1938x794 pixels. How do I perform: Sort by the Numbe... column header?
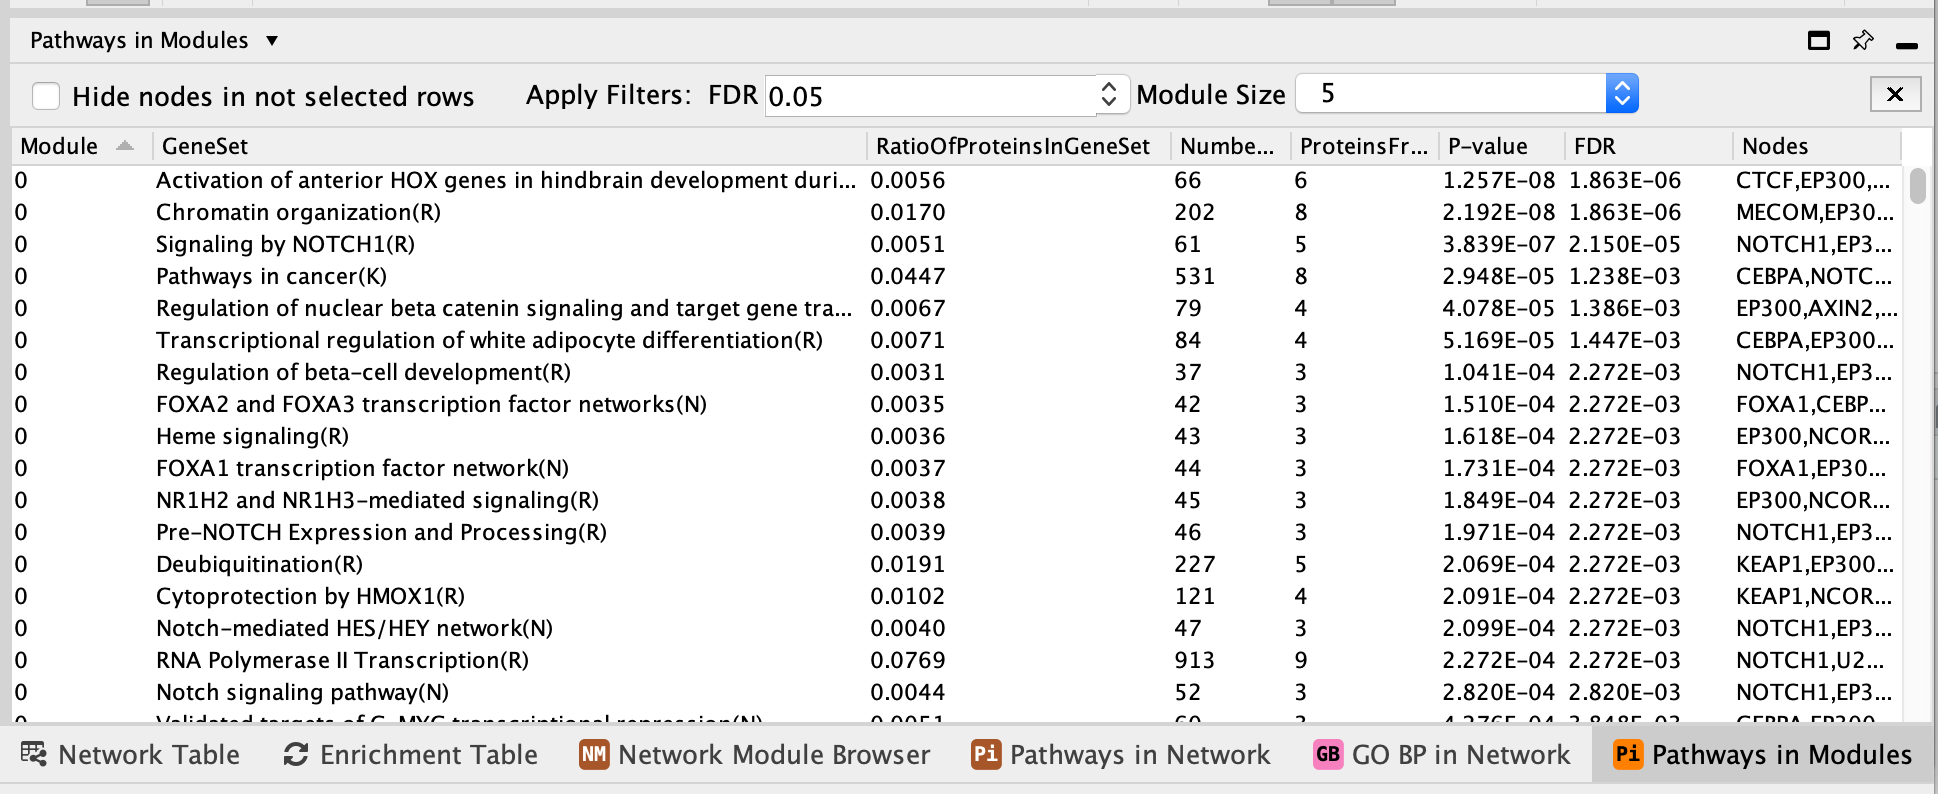click(1230, 146)
